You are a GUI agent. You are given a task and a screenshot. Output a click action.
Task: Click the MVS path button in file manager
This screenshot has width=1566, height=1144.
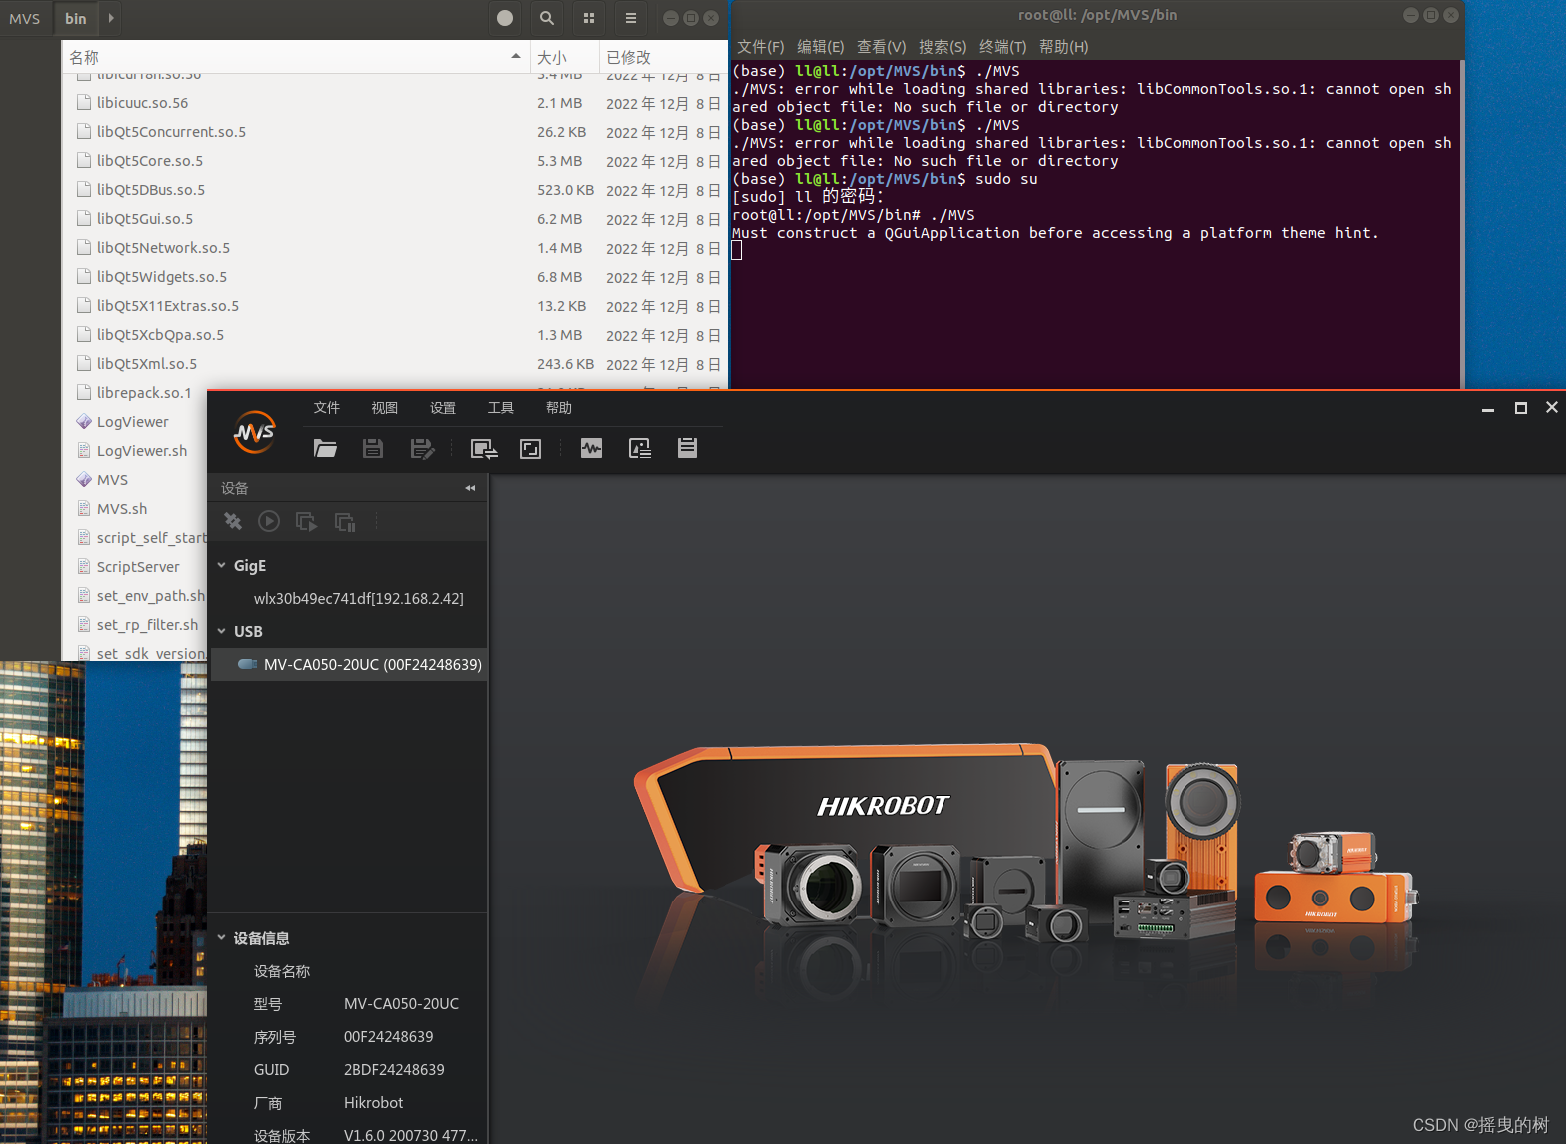(25, 18)
